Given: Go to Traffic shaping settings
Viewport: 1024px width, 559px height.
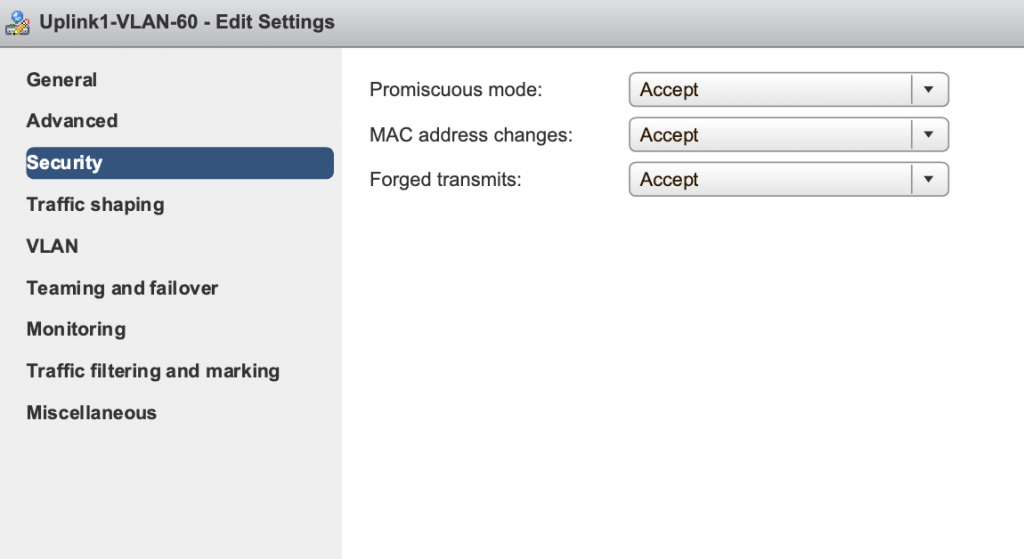Looking at the screenshot, I should point(95,204).
